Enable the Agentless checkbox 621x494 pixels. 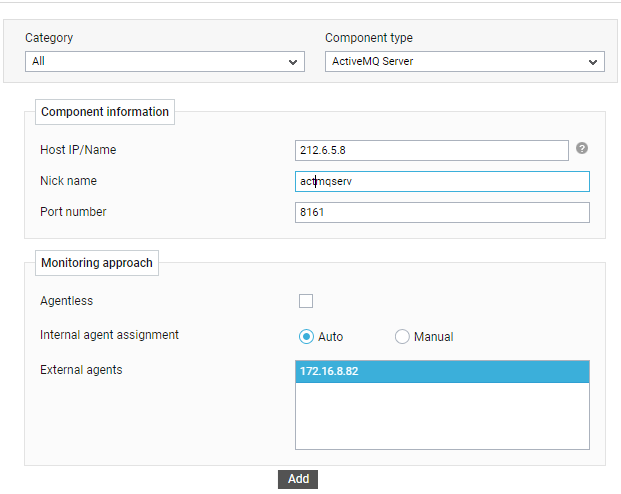tap(306, 301)
